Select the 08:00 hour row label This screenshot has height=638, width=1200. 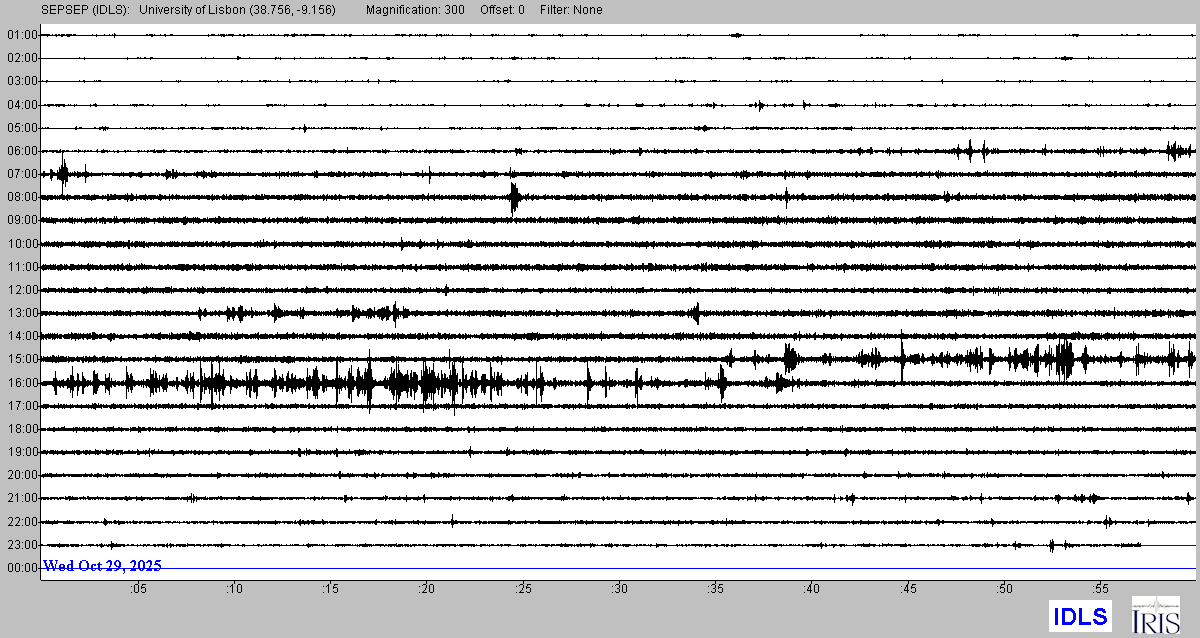point(21,197)
